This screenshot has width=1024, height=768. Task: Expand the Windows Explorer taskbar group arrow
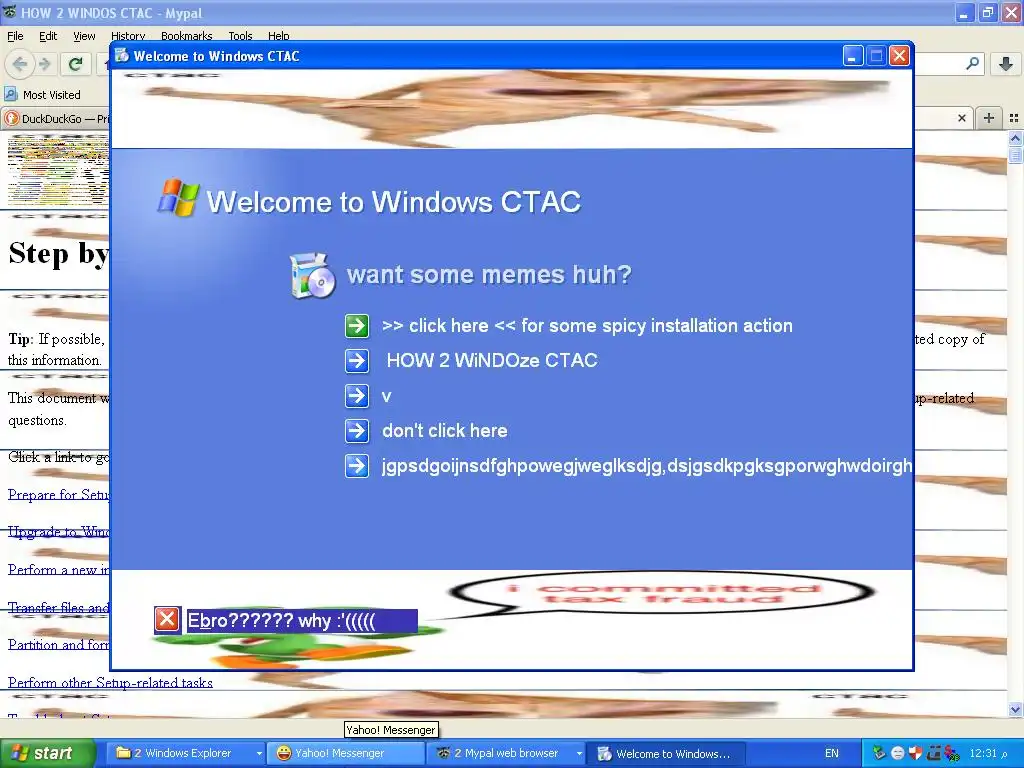pos(259,754)
